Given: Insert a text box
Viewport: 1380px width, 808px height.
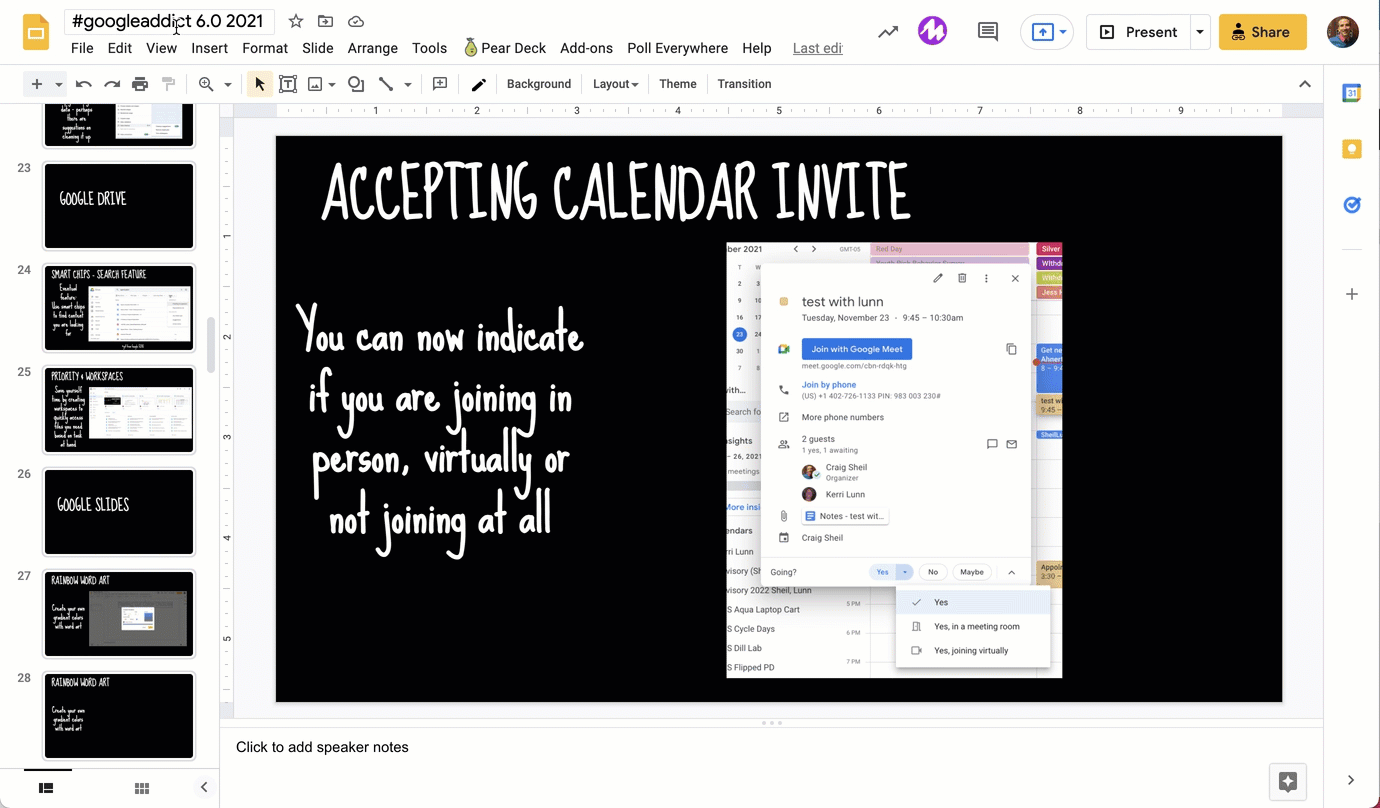Looking at the screenshot, I should pos(288,84).
